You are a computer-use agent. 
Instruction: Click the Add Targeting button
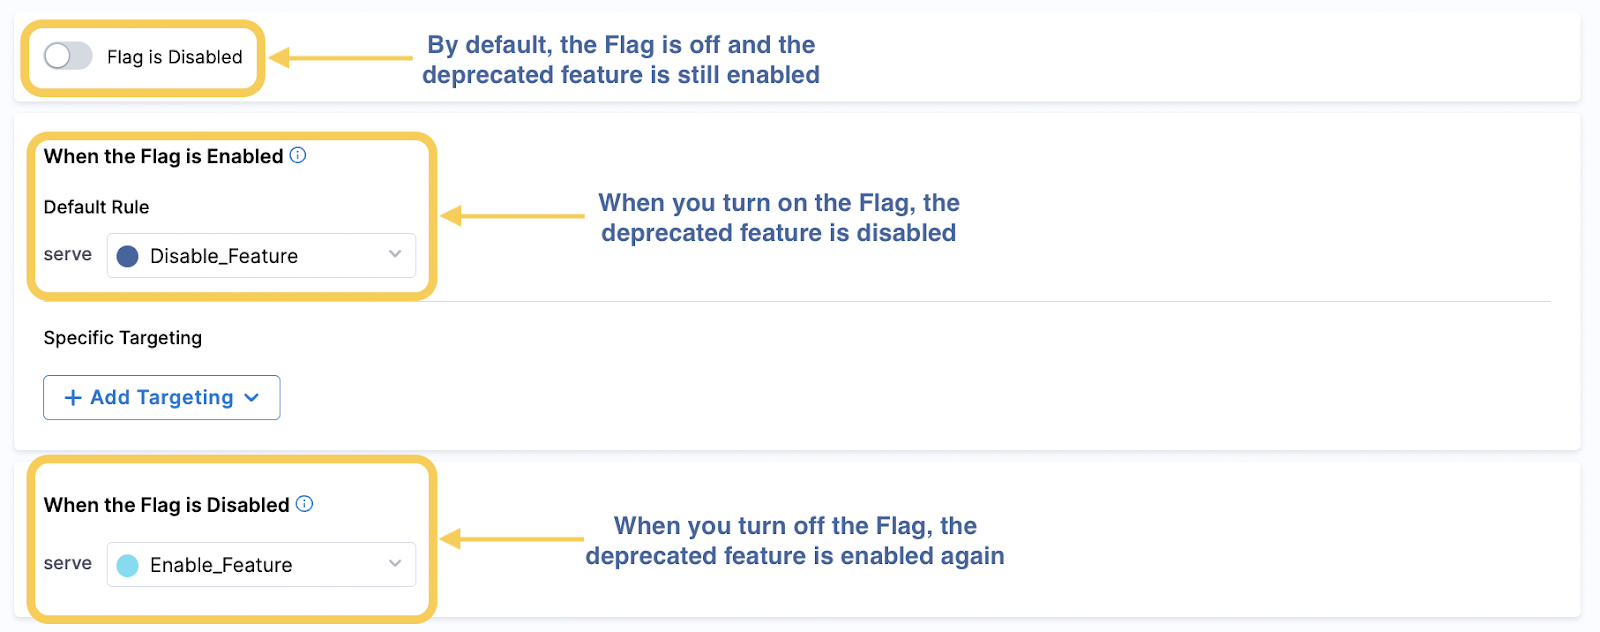(x=161, y=397)
